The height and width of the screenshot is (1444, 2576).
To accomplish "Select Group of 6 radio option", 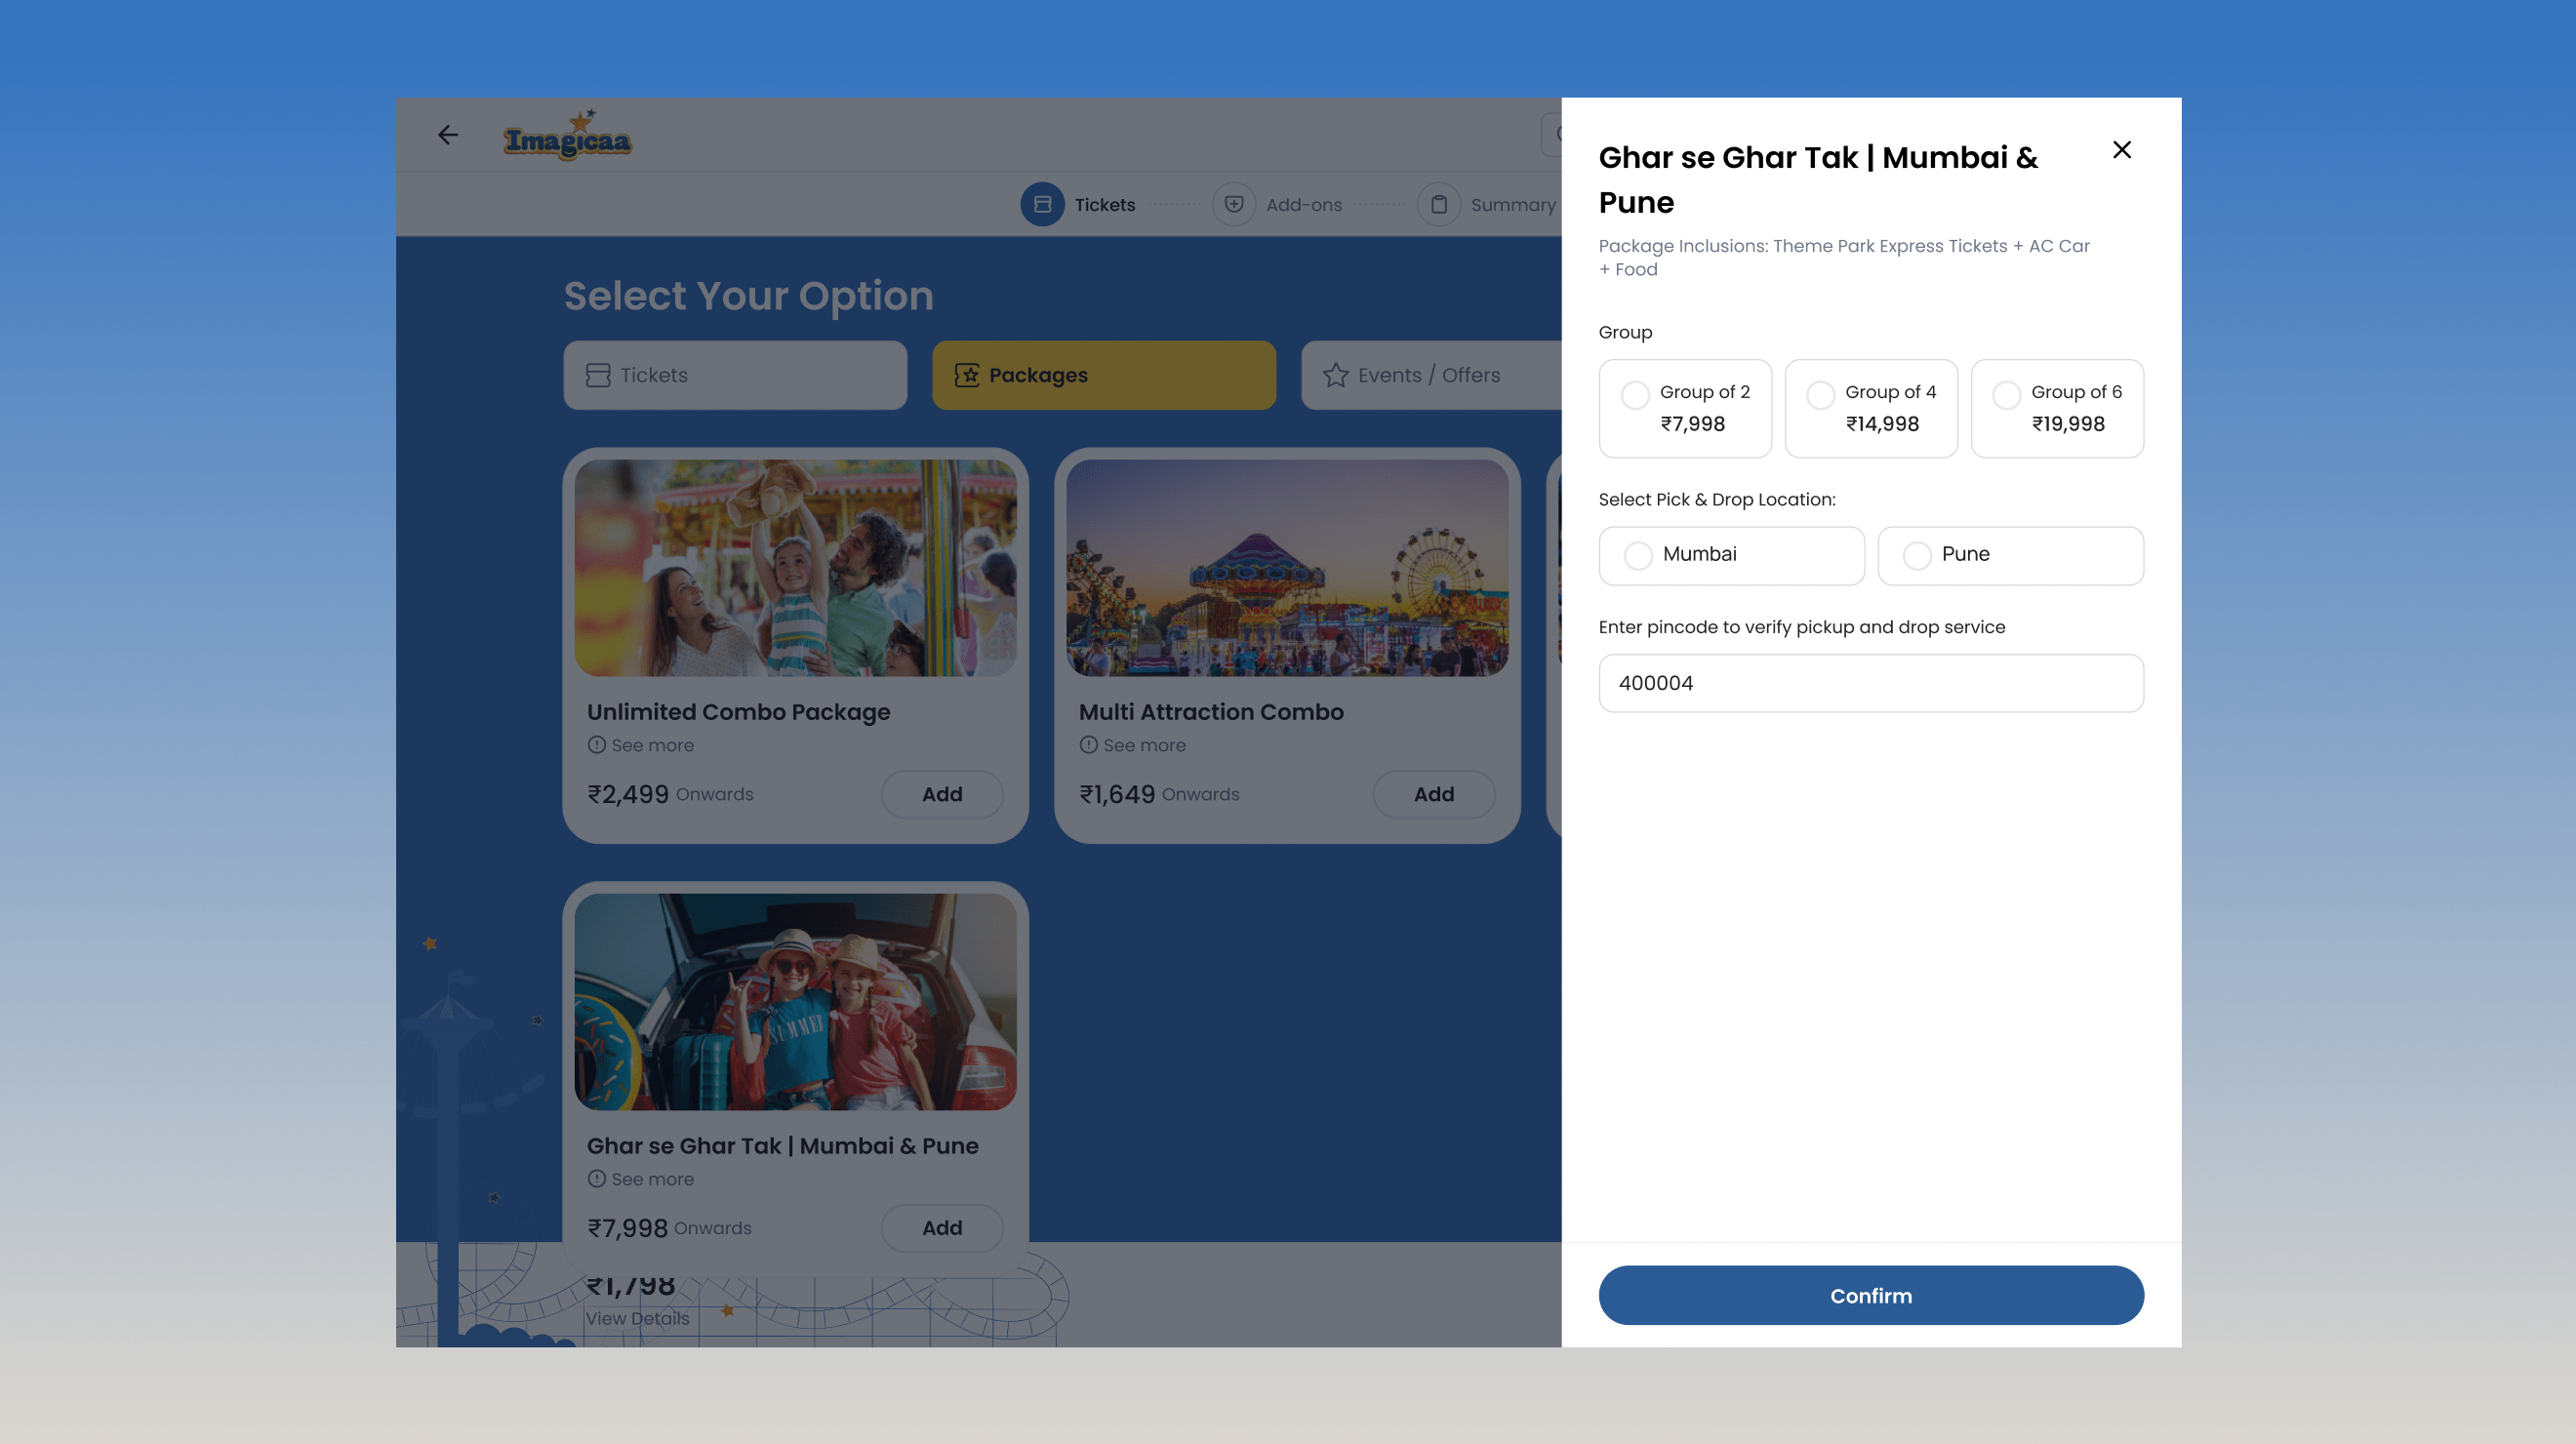I will [x=2006, y=395].
